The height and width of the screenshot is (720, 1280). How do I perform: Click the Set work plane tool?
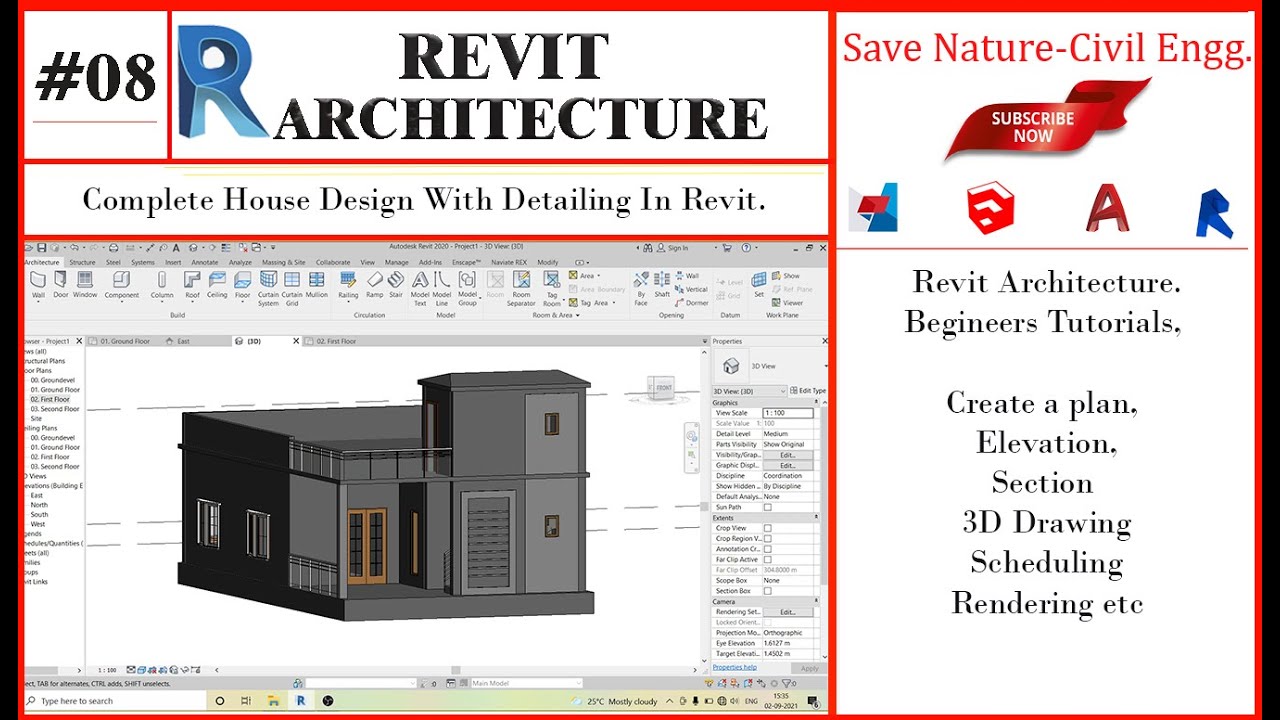(x=759, y=284)
